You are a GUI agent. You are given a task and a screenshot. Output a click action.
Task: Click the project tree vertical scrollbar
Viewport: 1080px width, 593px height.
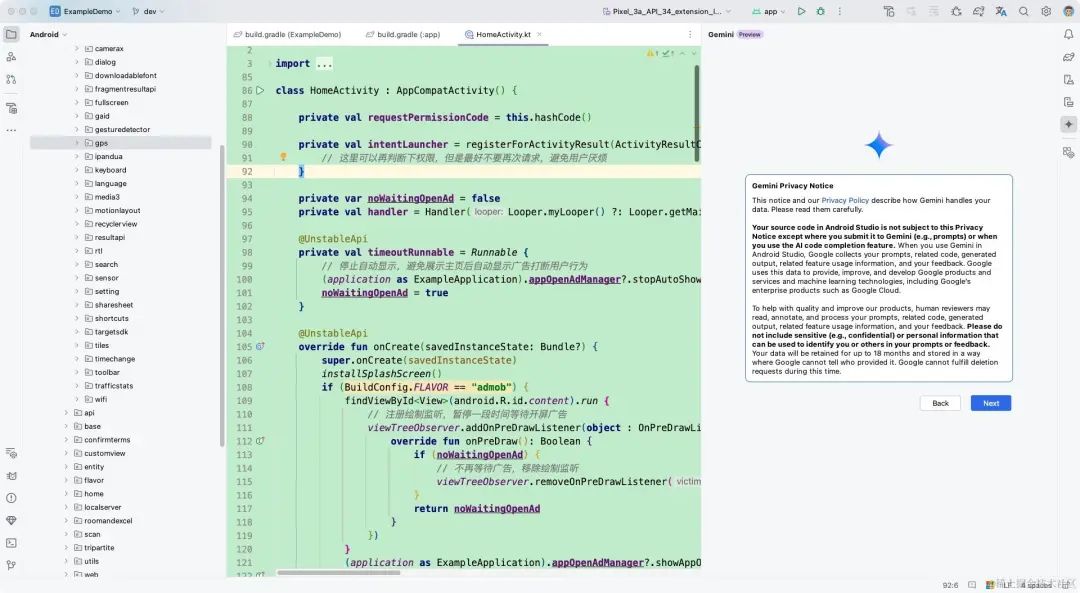click(222, 296)
